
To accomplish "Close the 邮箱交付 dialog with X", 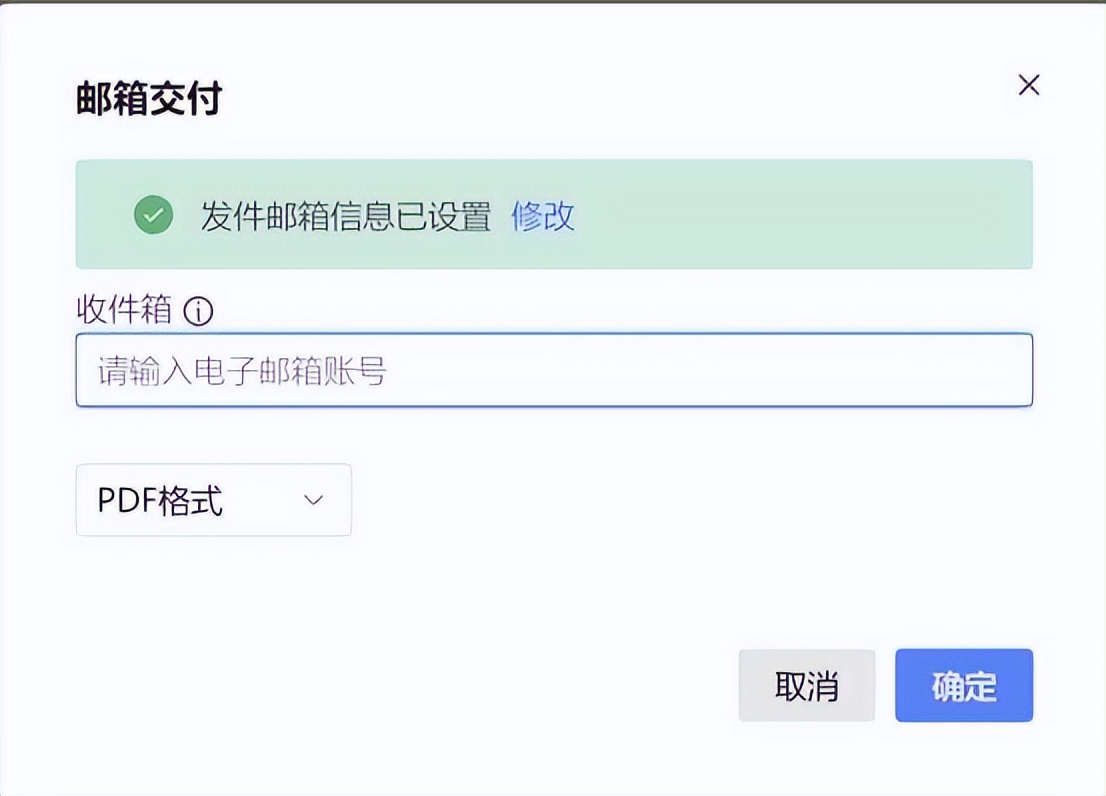I will (x=1028, y=85).
